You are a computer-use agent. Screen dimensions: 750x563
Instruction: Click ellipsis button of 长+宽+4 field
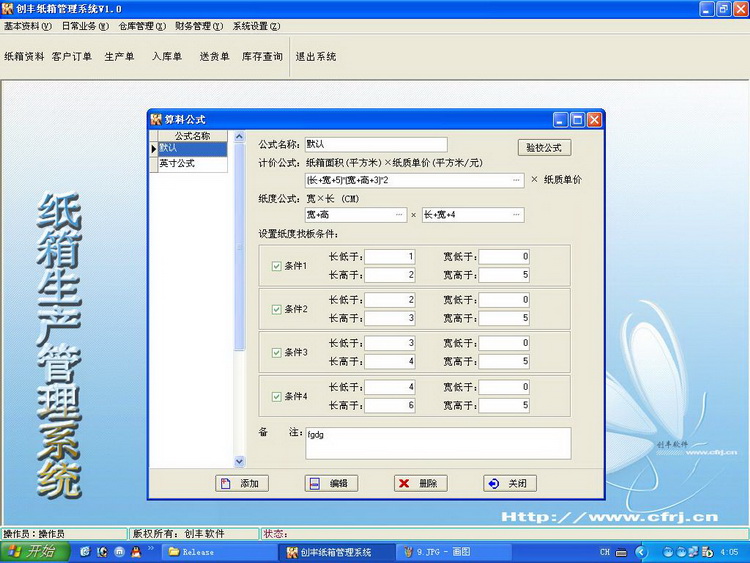(516, 215)
